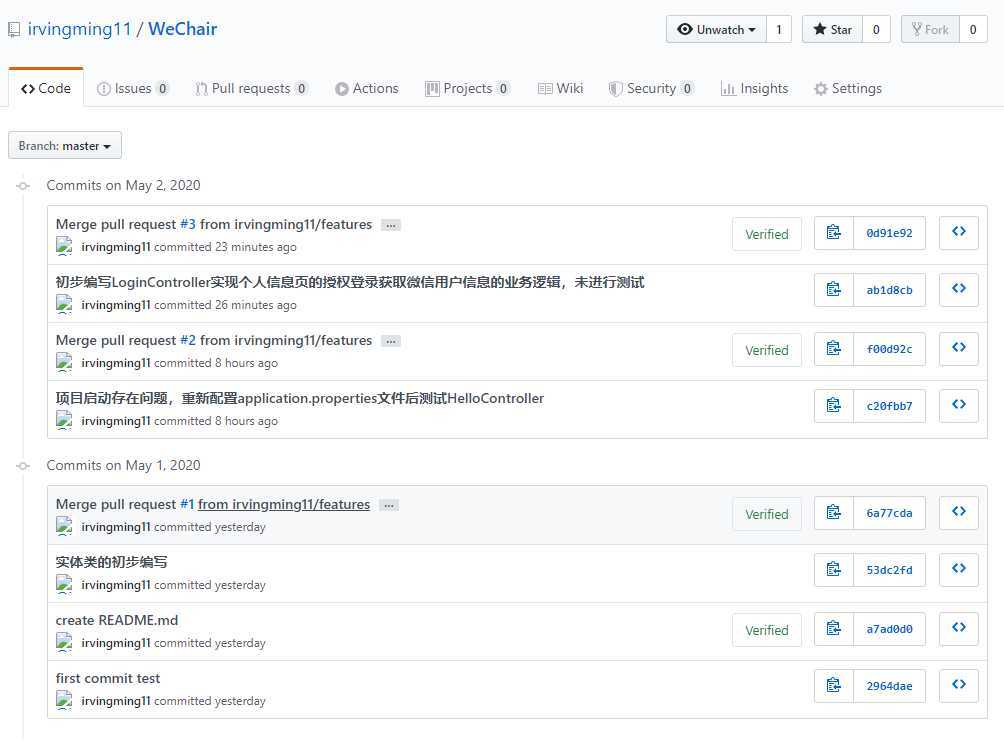The width and height of the screenshot is (1004, 747).
Task: View watchers count next to Unwatch
Action: [x=779, y=29]
